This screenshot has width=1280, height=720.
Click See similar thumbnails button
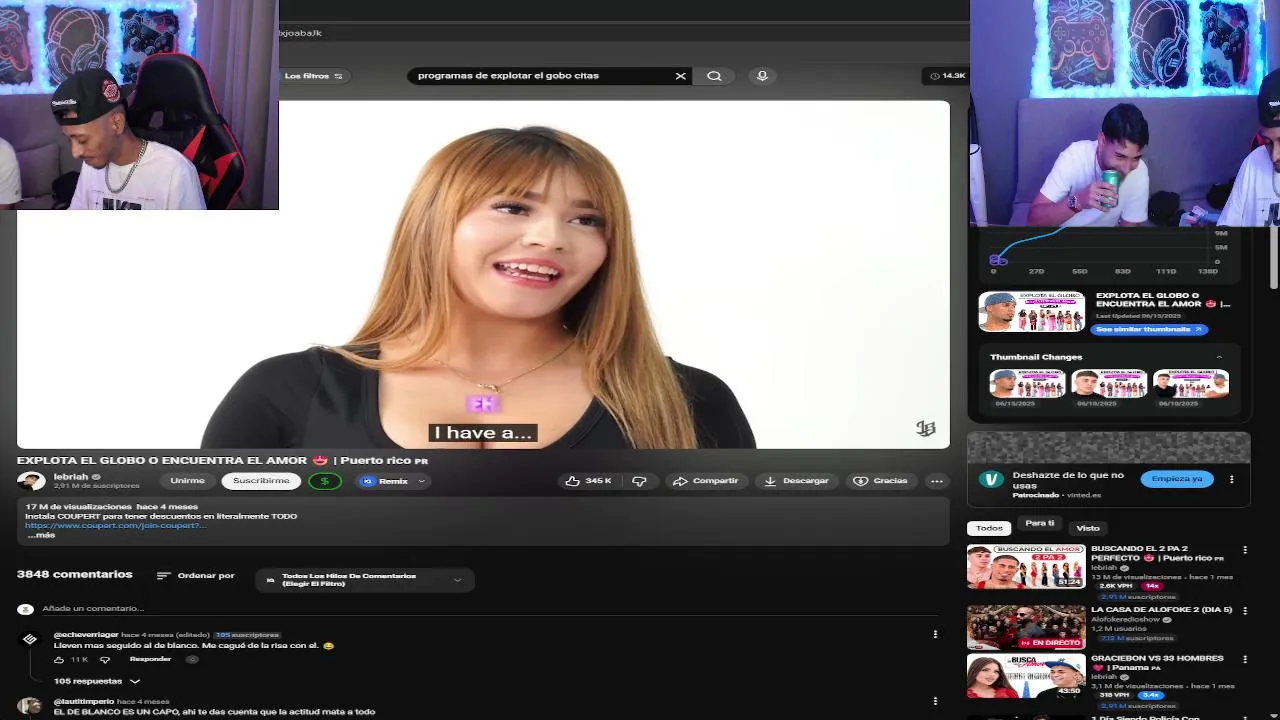point(1149,329)
